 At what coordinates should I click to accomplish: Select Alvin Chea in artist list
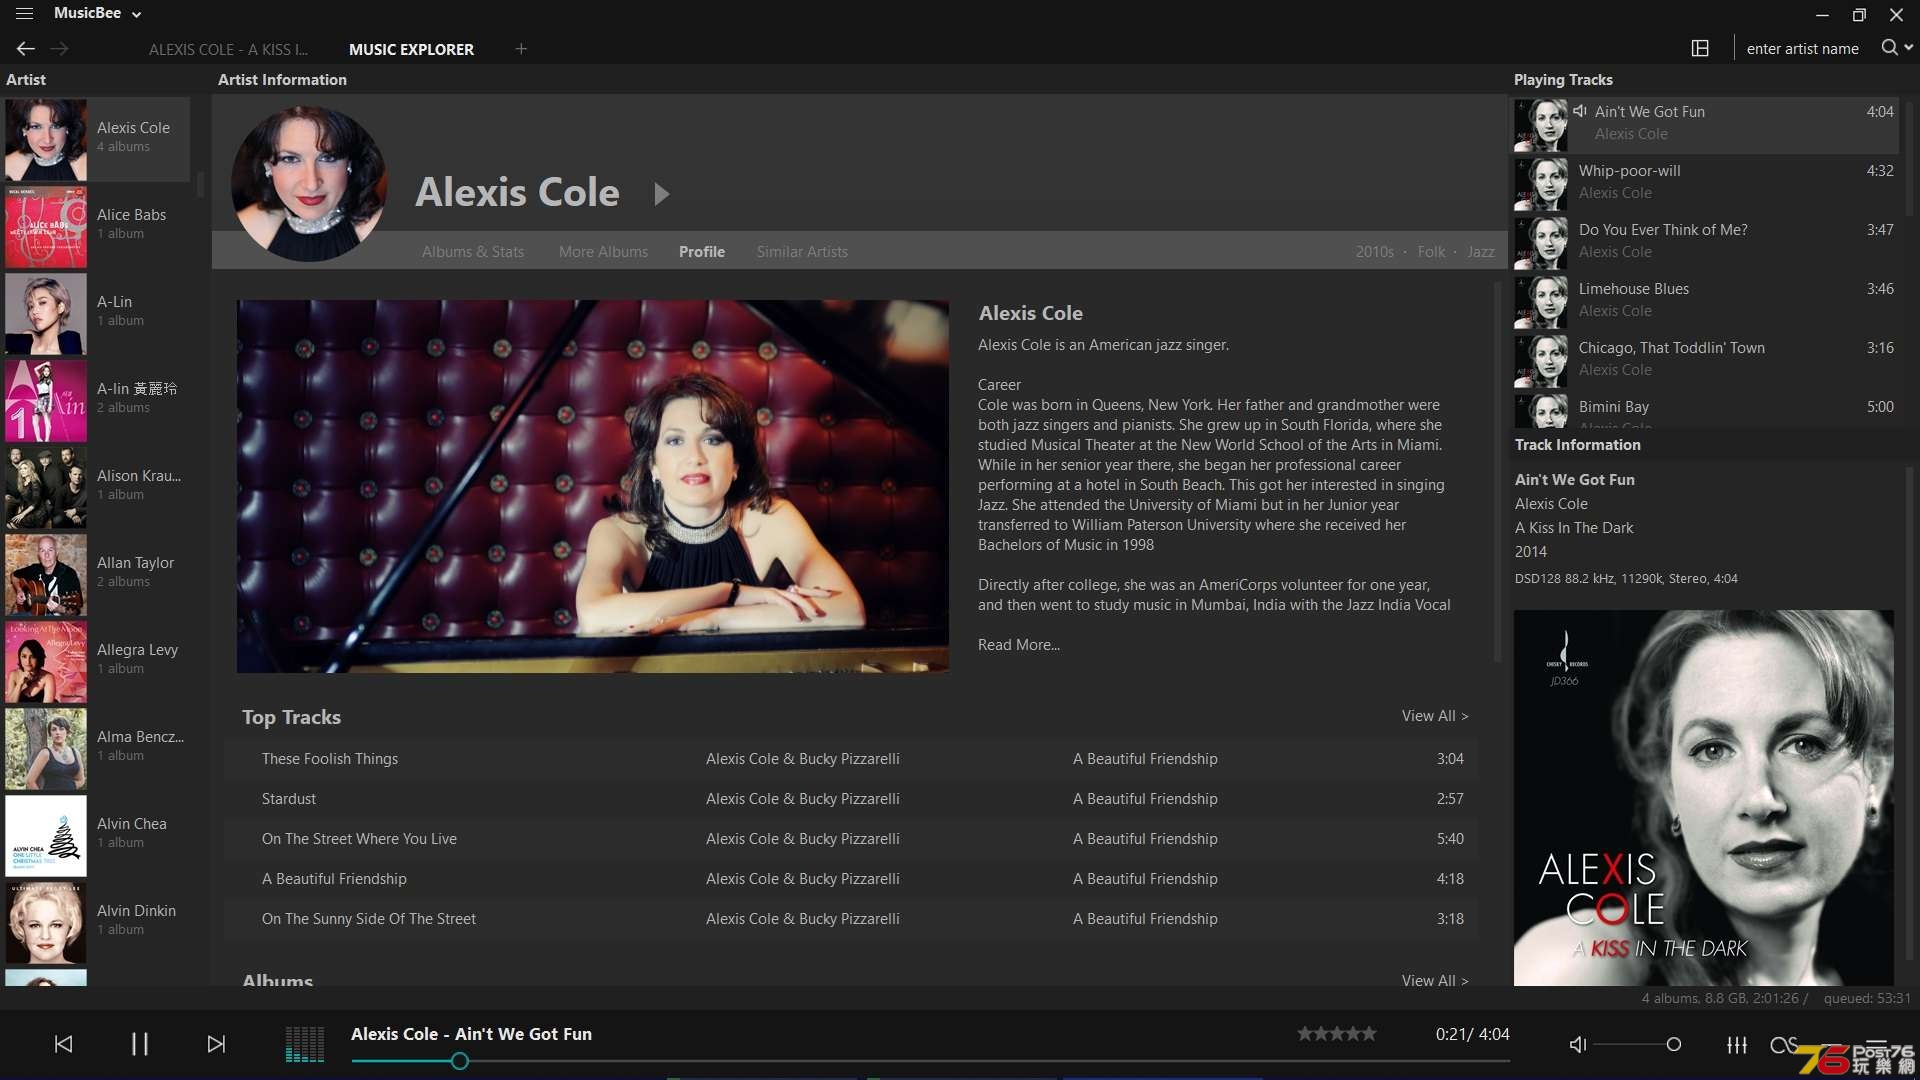(97, 835)
